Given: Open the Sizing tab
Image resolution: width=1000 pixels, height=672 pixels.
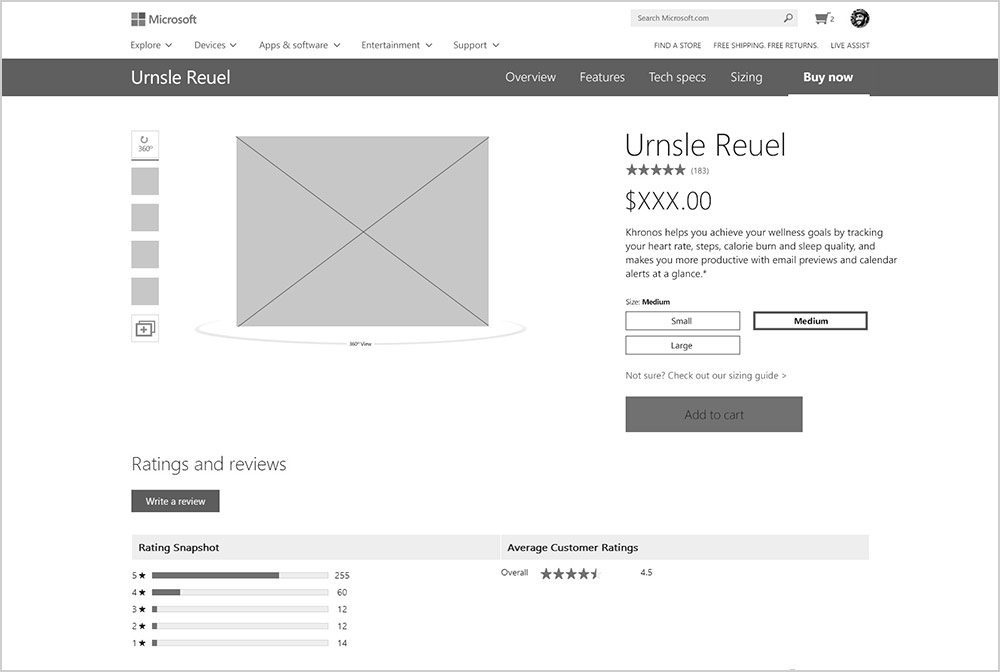Looking at the screenshot, I should [x=746, y=77].
